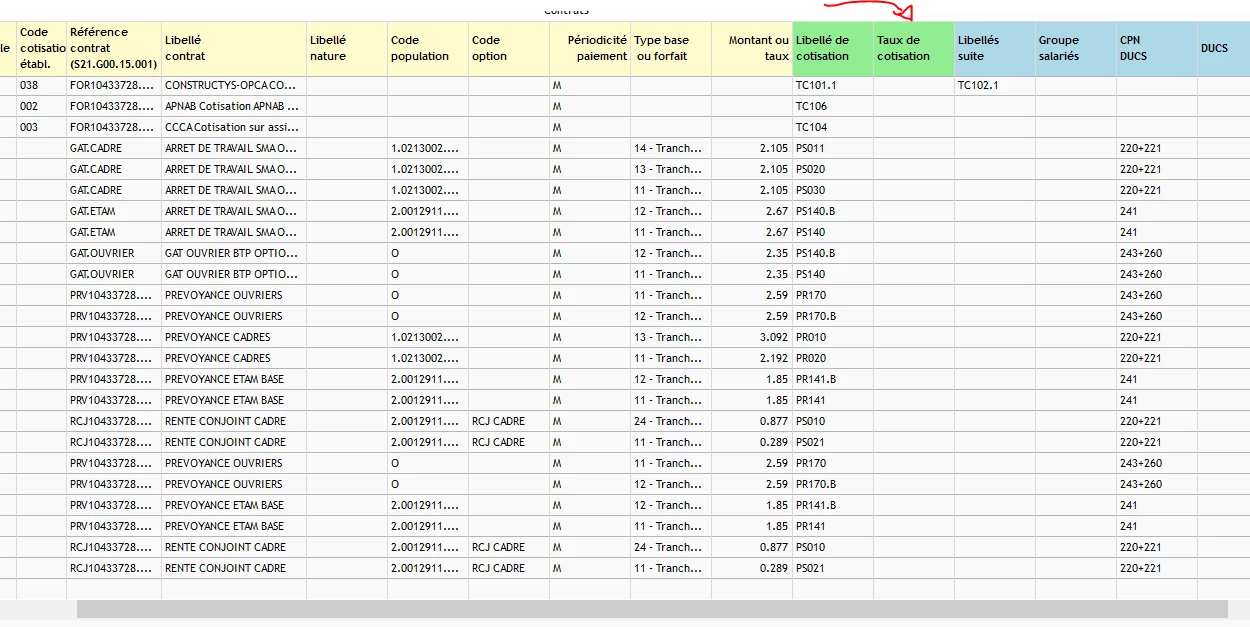1250x627 pixels.
Task: Click the "PR020" cotisation cell
Action: (x=833, y=359)
